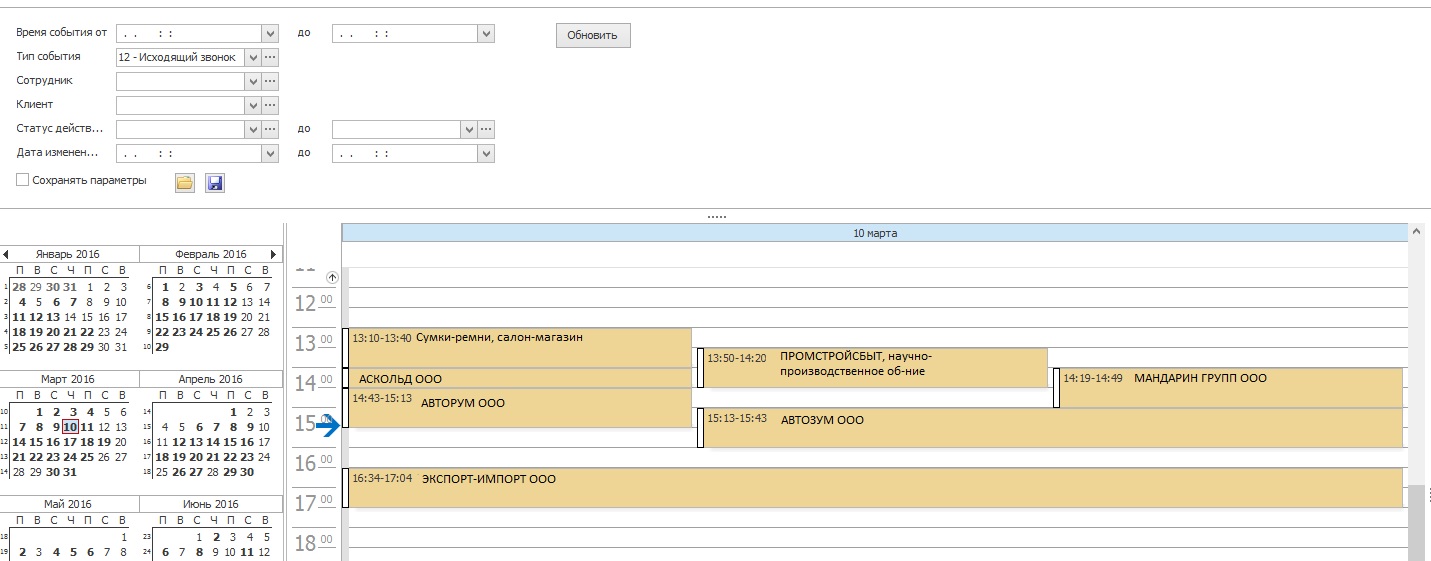The height and width of the screenshot is (561, 1431).
Task: Click ellipsis button next to Сотрудник field
Action: pos(270,81)
